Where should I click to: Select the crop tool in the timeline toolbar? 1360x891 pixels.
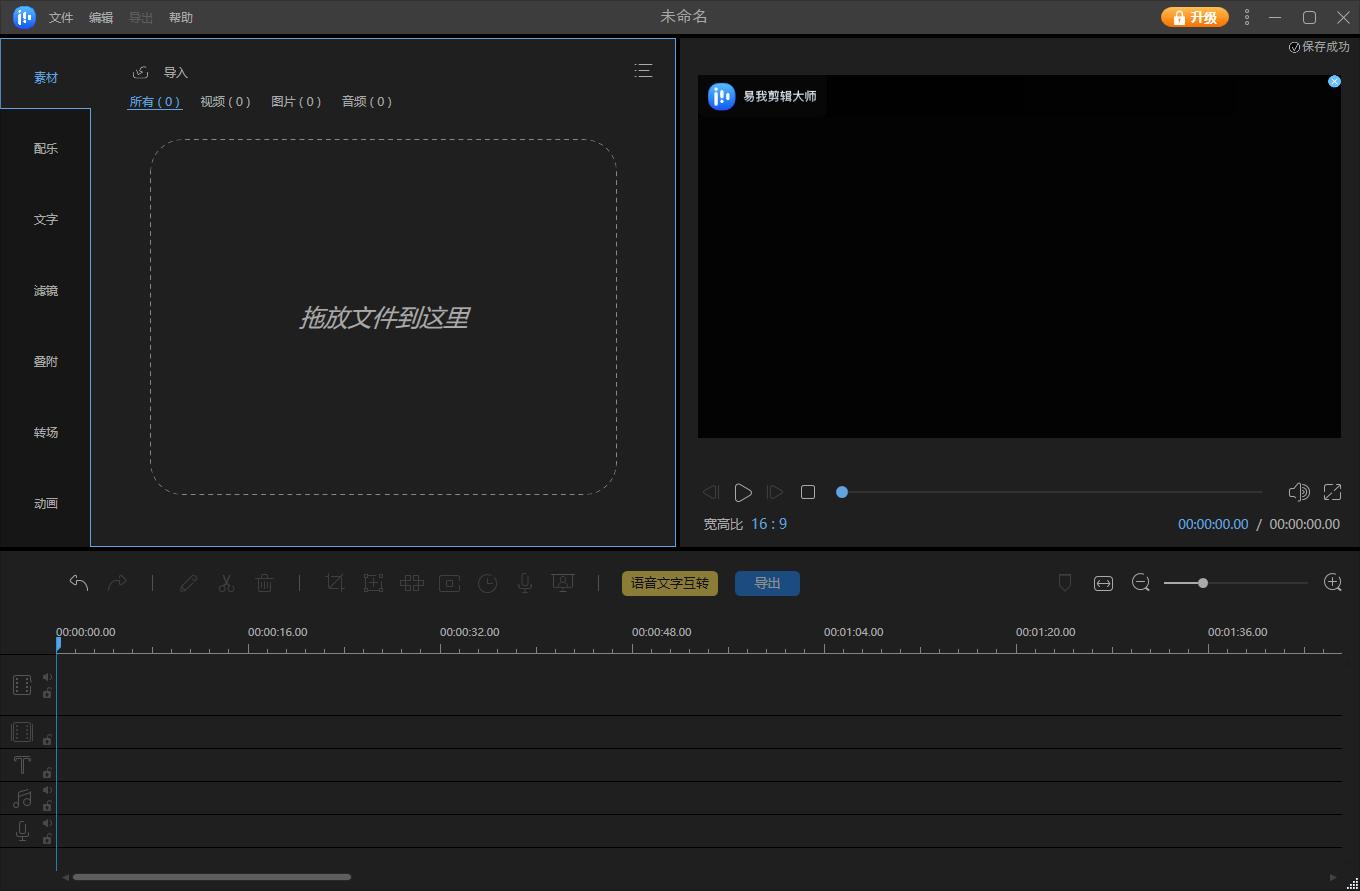pos(335,583)
